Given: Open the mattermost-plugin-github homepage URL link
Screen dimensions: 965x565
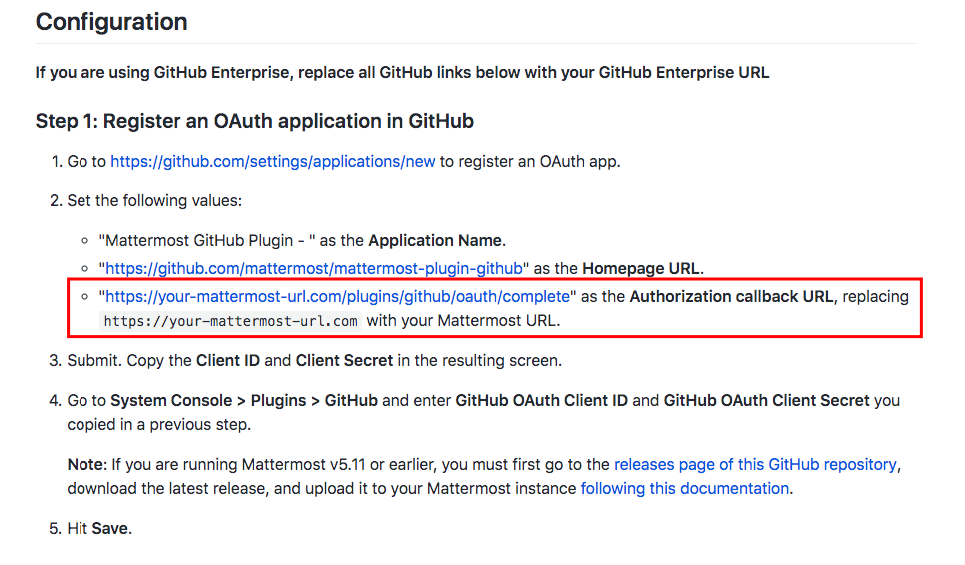Looking at the screenshot, I should coord(314,269).
